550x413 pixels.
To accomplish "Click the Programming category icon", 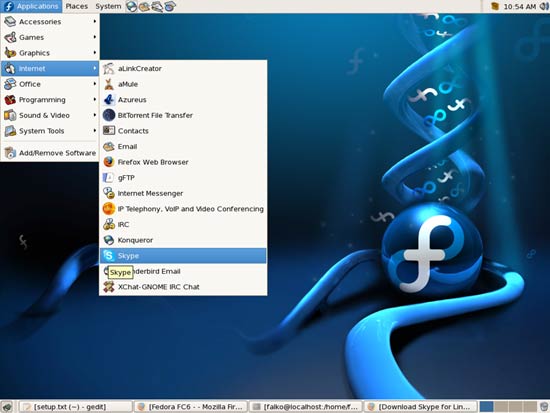I will coord(10,100).
